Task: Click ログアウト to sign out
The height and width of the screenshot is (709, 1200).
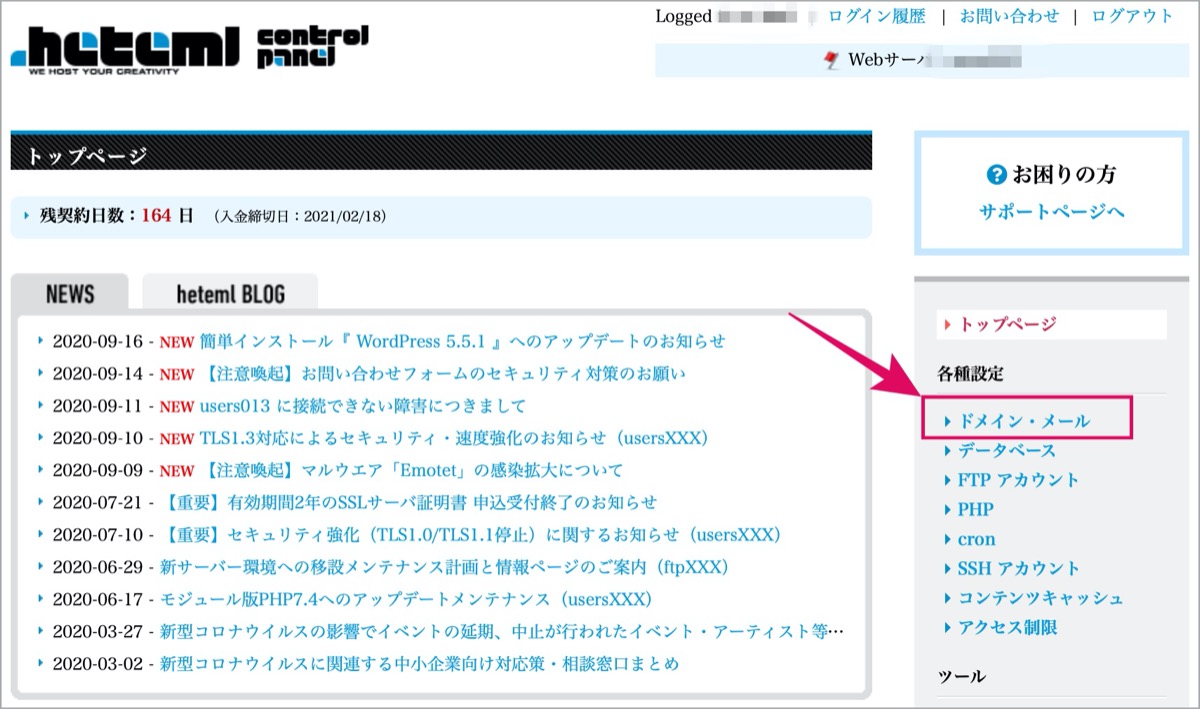Action: pos(1133,16)
